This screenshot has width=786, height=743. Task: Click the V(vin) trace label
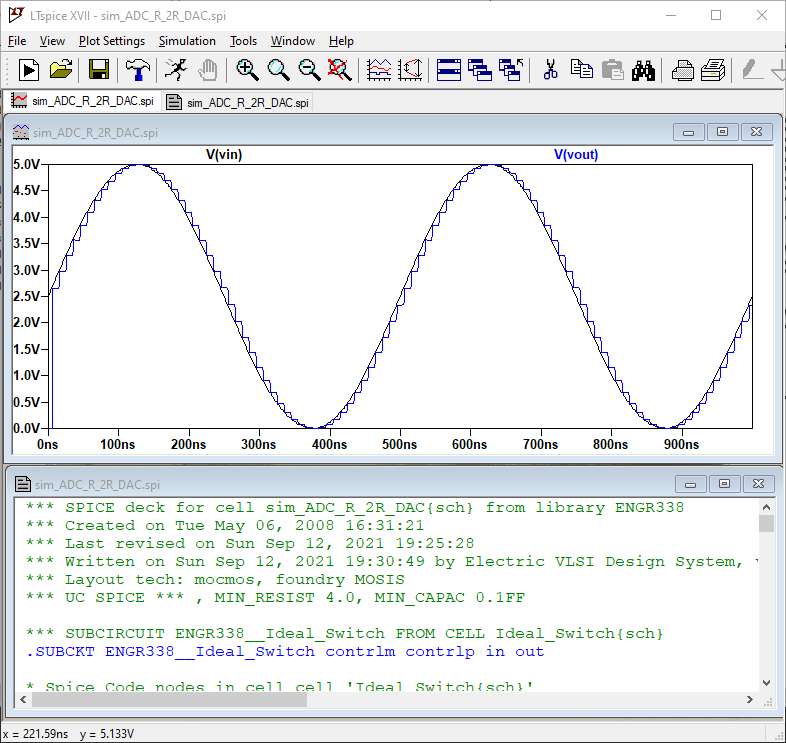[224, 154]
